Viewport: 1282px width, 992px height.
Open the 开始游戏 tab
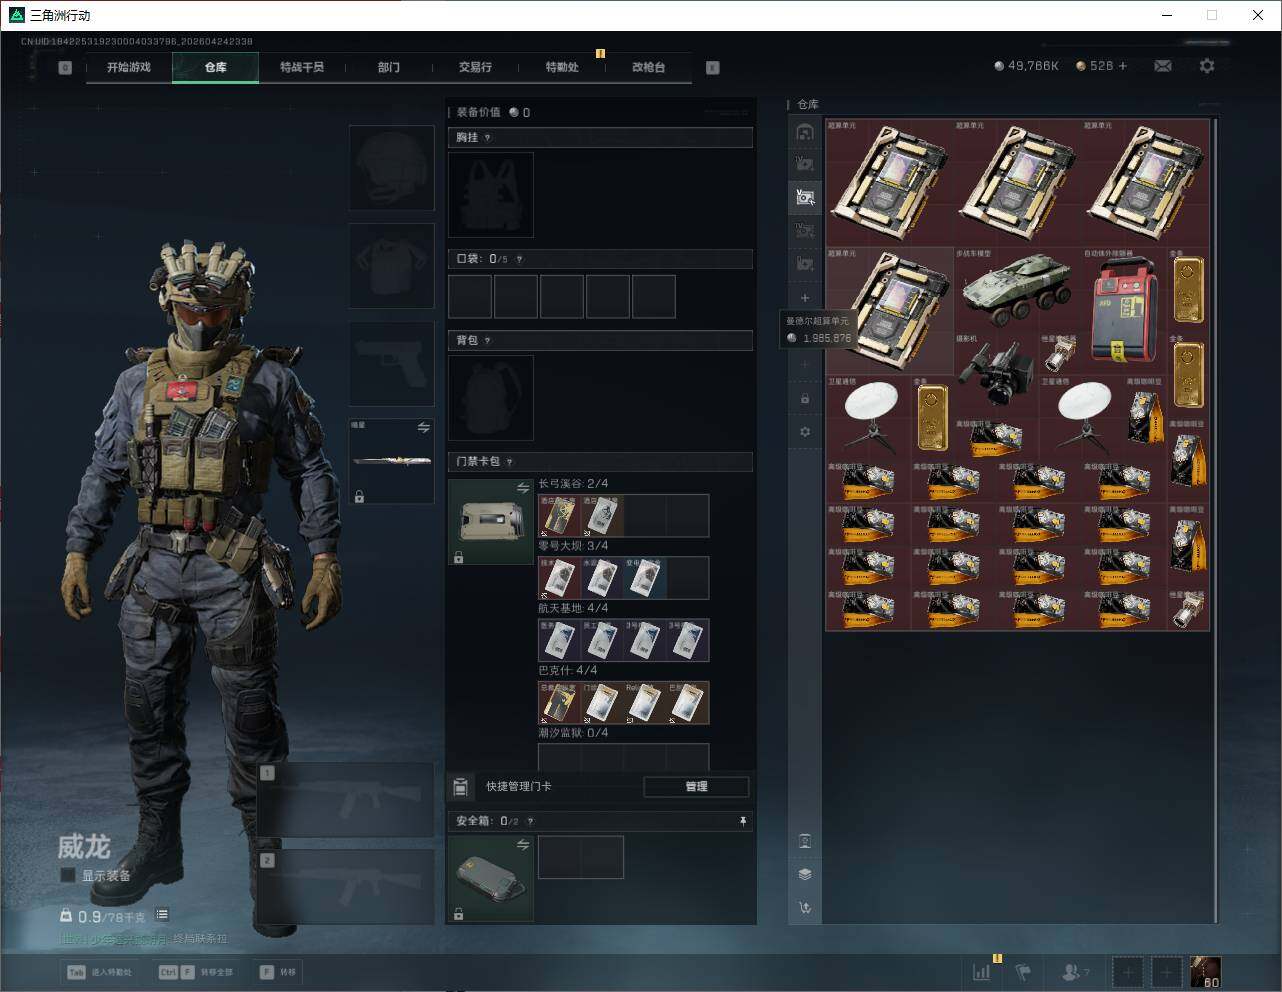click(129, 67)
